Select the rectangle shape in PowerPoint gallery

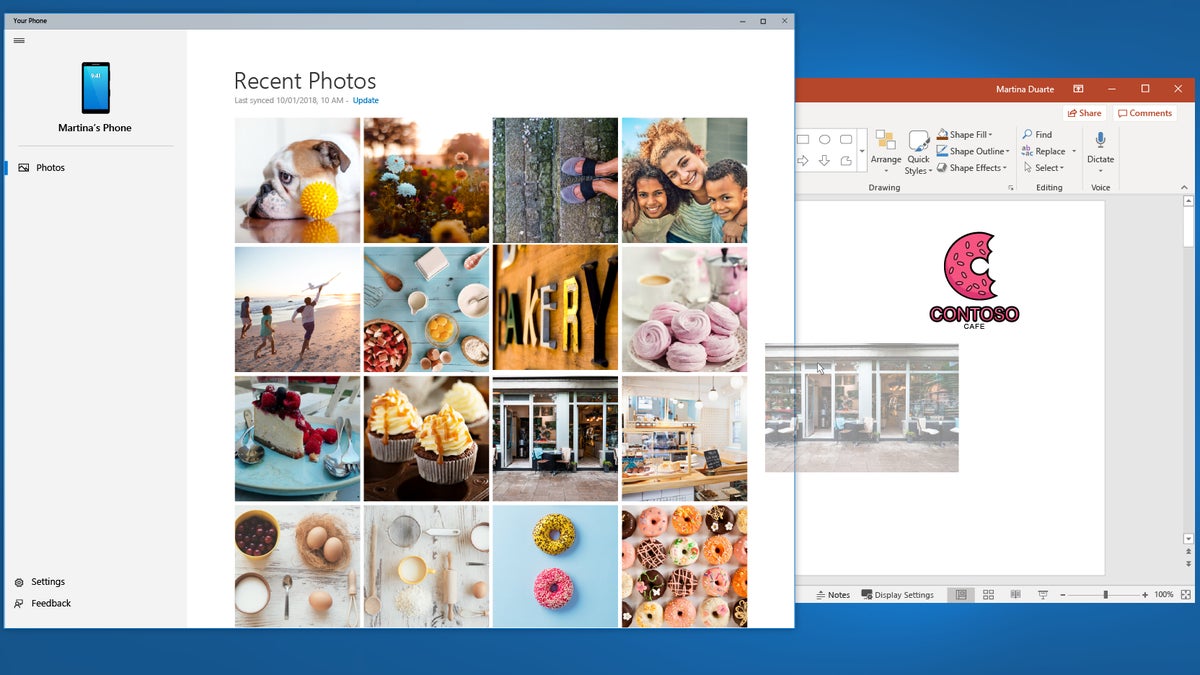coord(803,140)
